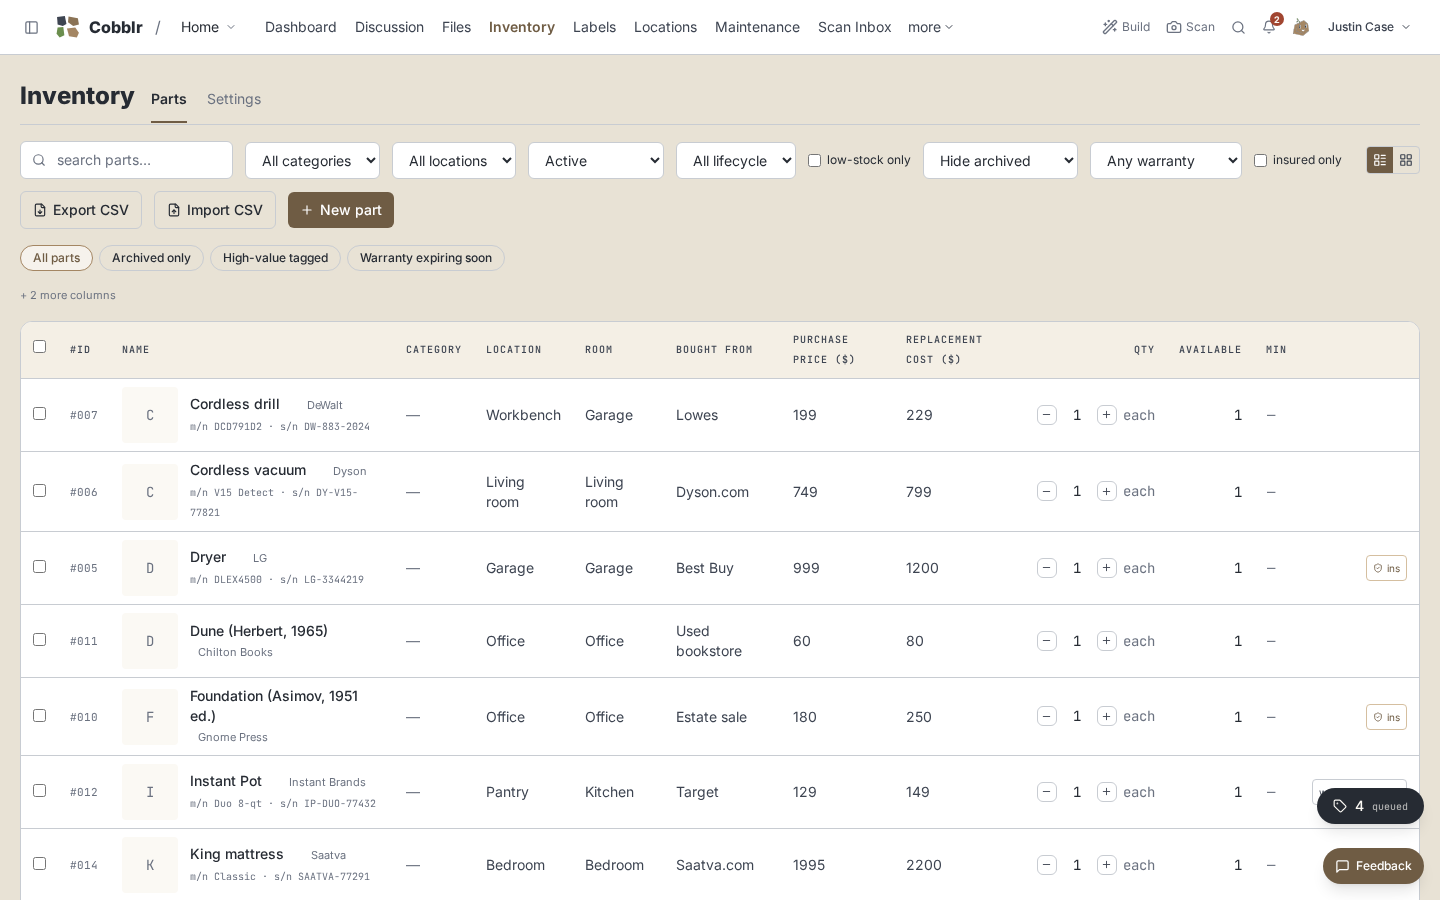Create a New part
Image resolution: width=1440 pixels, height=900 pixels.
pyautogui.click(x=341, y=210)
